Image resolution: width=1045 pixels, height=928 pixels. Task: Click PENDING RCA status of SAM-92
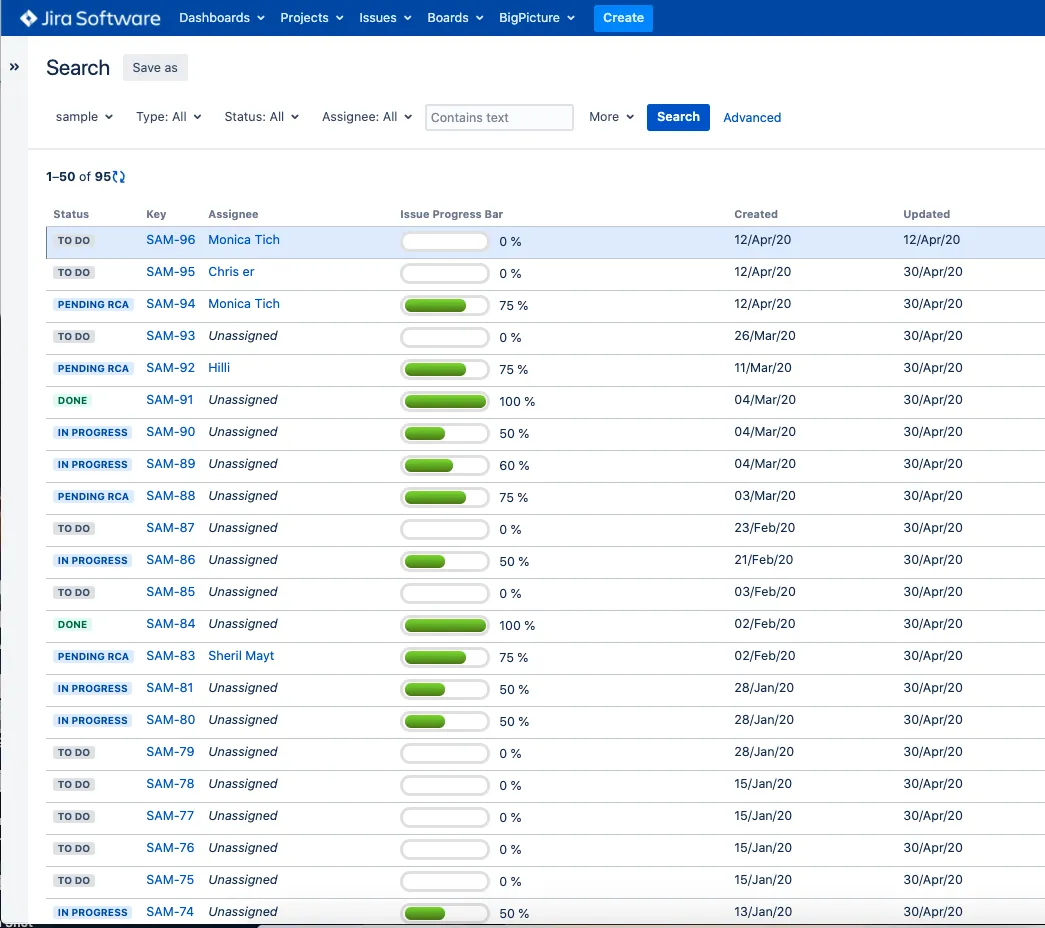pos(93,369)
